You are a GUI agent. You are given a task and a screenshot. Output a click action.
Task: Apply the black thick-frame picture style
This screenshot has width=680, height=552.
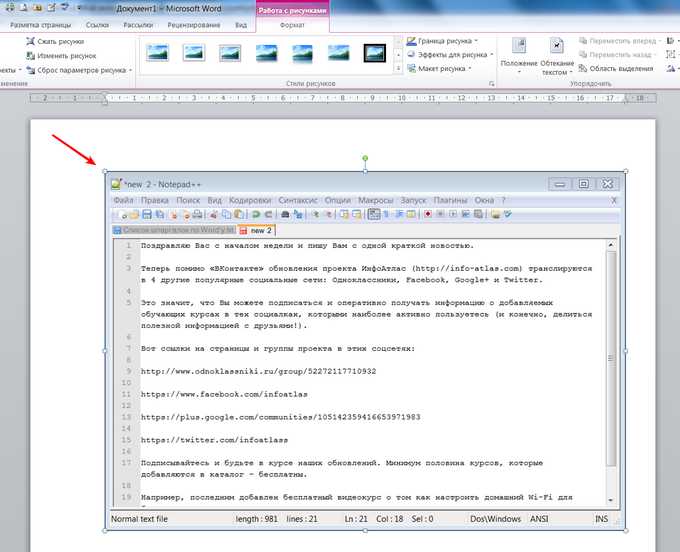(375, 53)
